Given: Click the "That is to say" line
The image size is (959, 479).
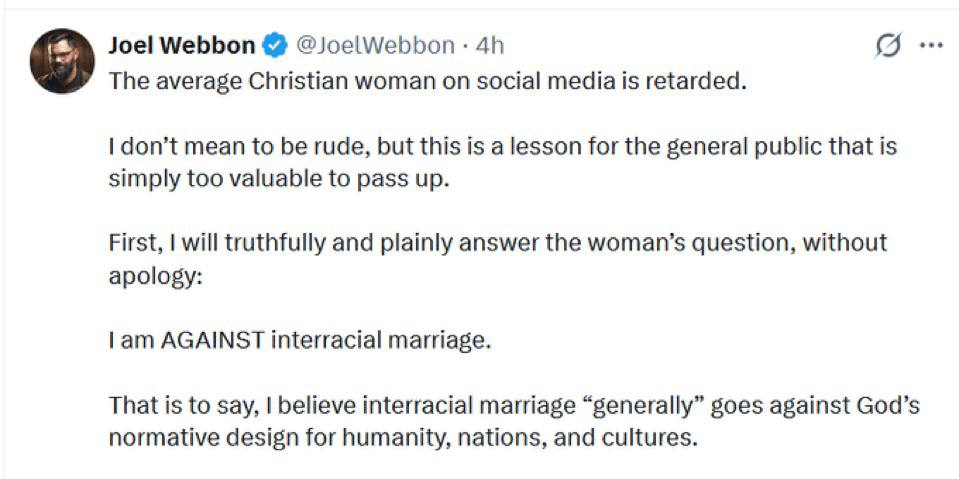Looking at the screenshot, I should (x=513, y=407).
